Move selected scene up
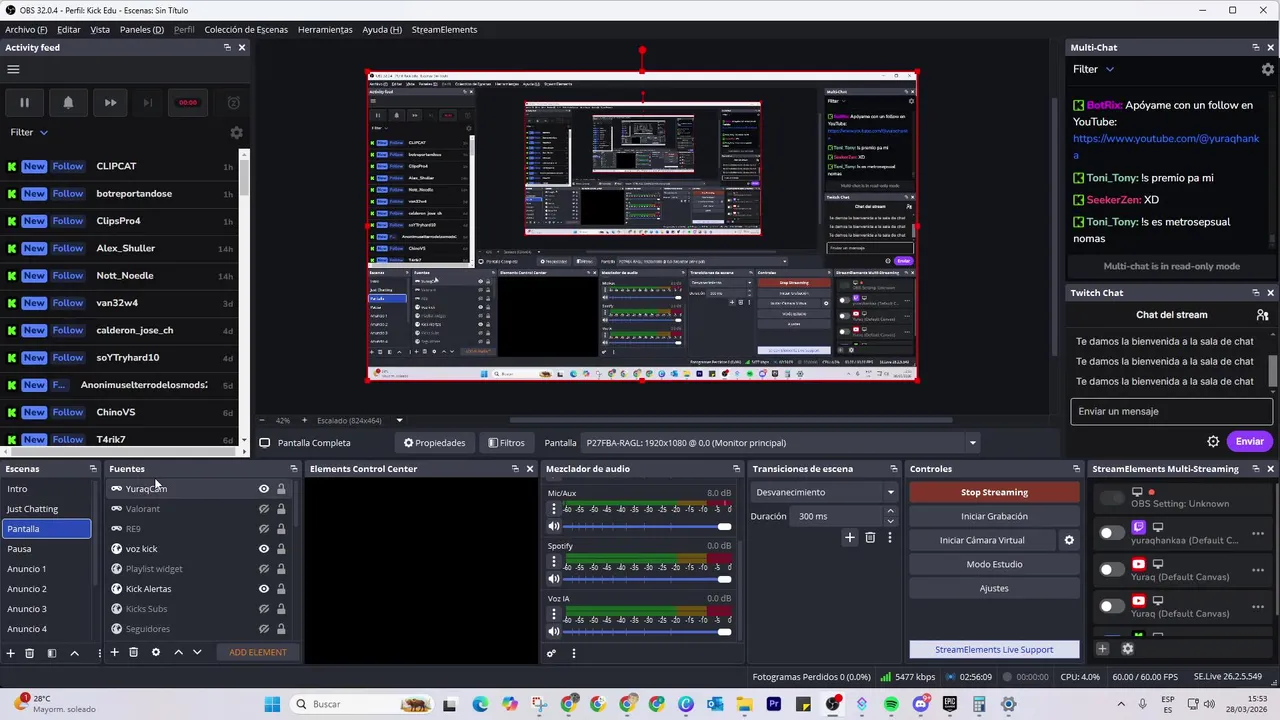The image size is (1280, 720). 74,652
